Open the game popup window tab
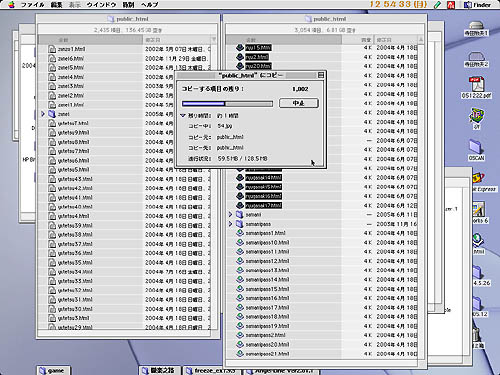This screenshot has width=500, height=375. coord(54,370)
